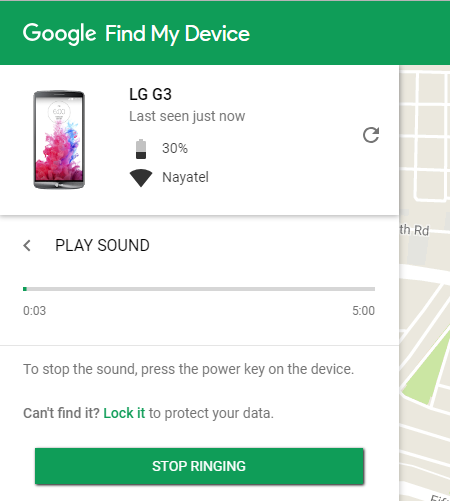Viewport: 450px width, 501px height.
Task: Click the Wi-Fi signal icon
Action: point(141,178)
